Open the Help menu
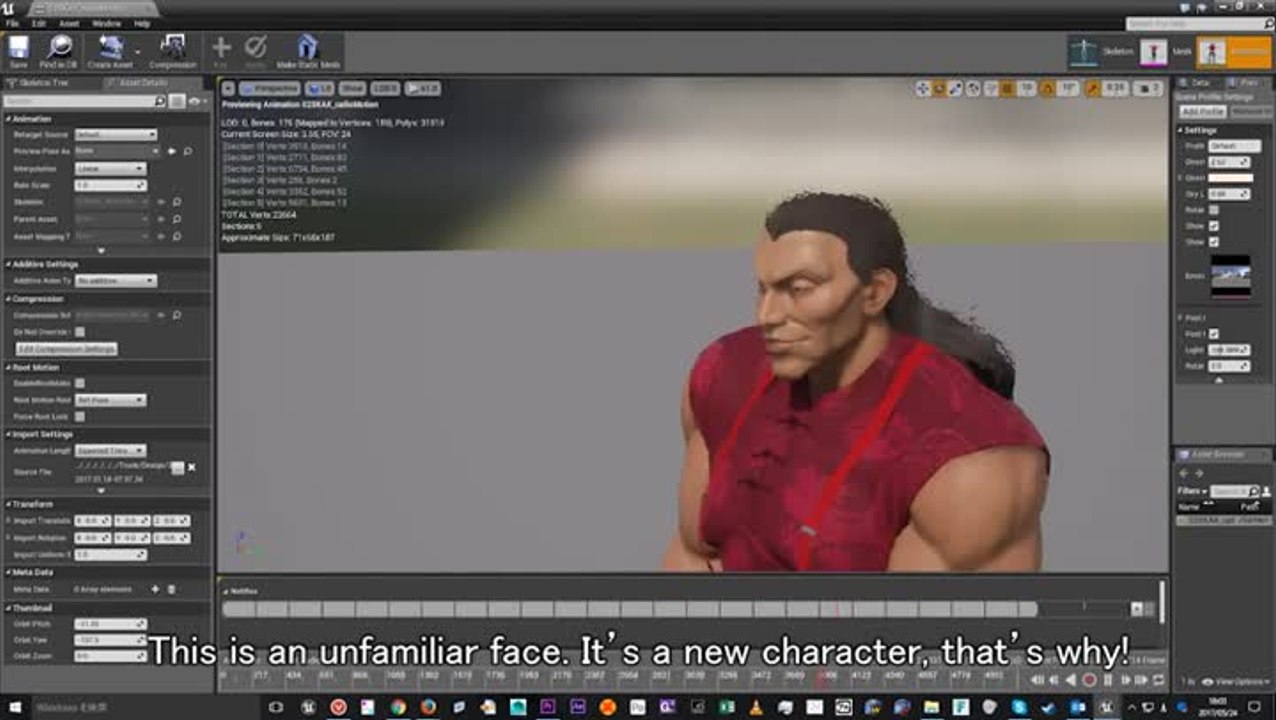The image size is (1276, 720). [x=142, y=23]
